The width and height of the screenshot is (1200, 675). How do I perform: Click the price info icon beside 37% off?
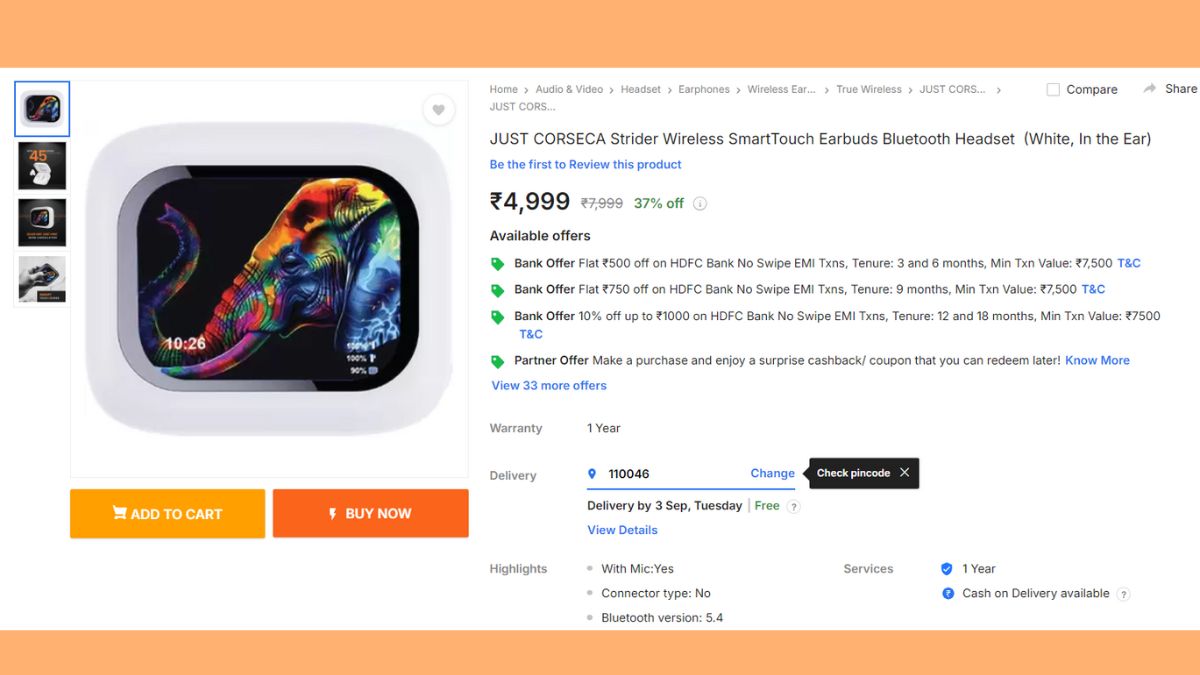pos(700,204)
